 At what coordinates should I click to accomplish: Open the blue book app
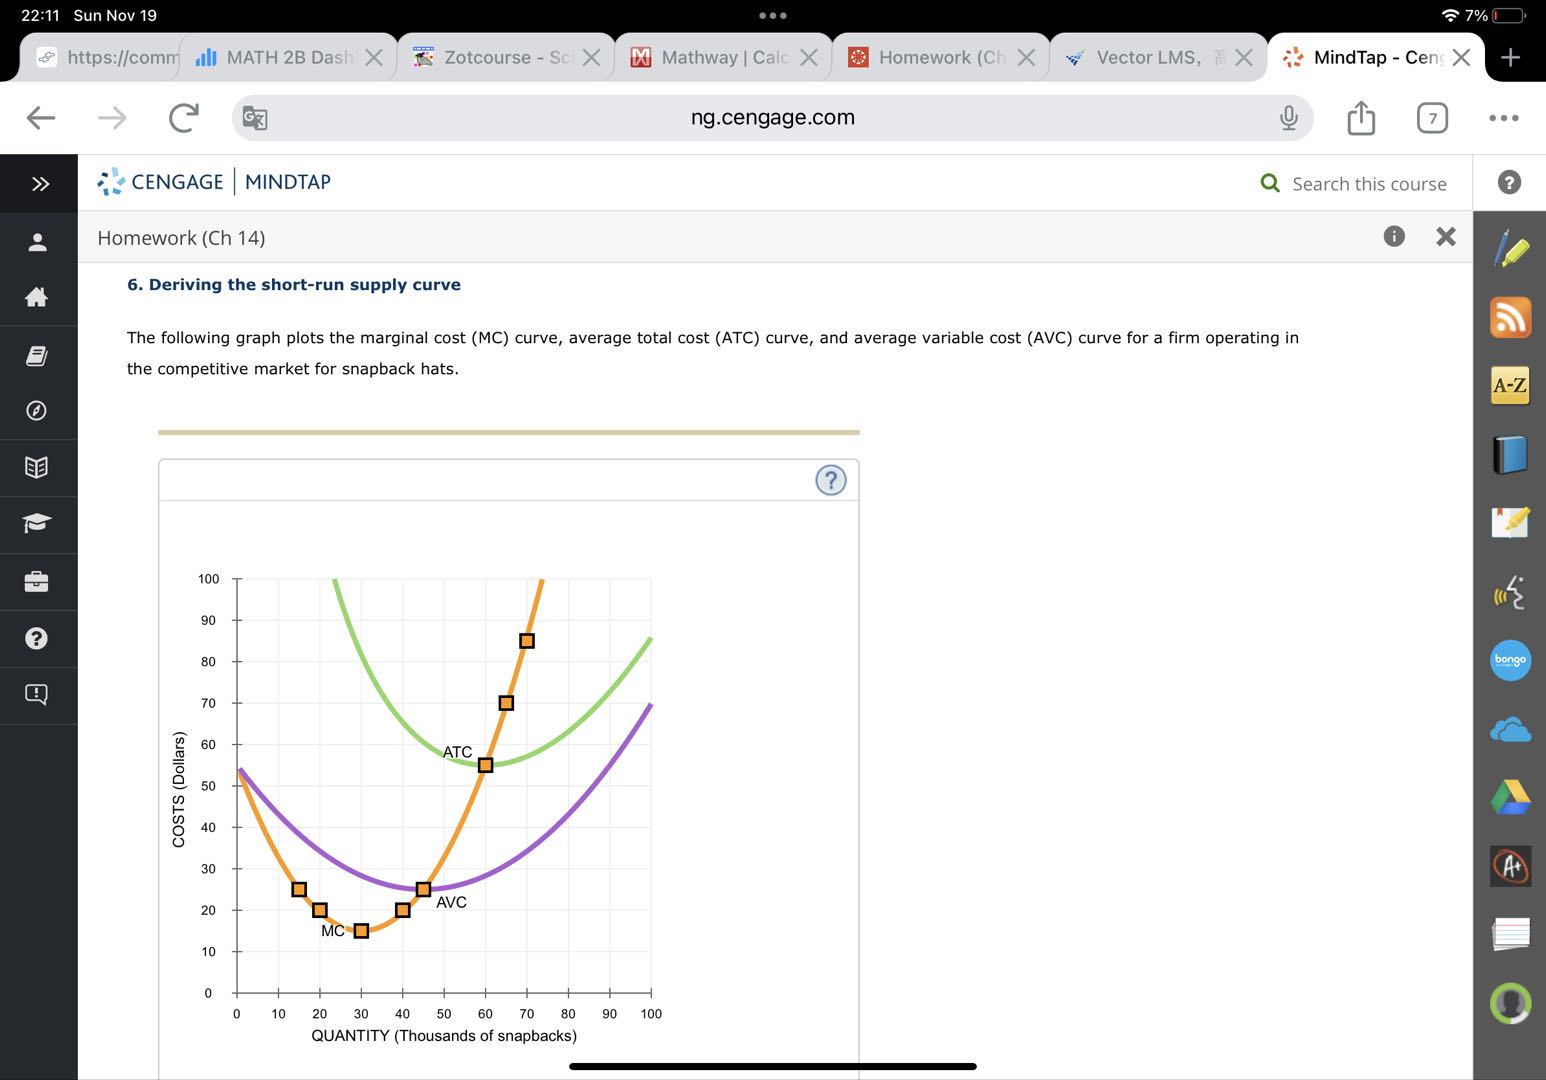coord(1510,454)
